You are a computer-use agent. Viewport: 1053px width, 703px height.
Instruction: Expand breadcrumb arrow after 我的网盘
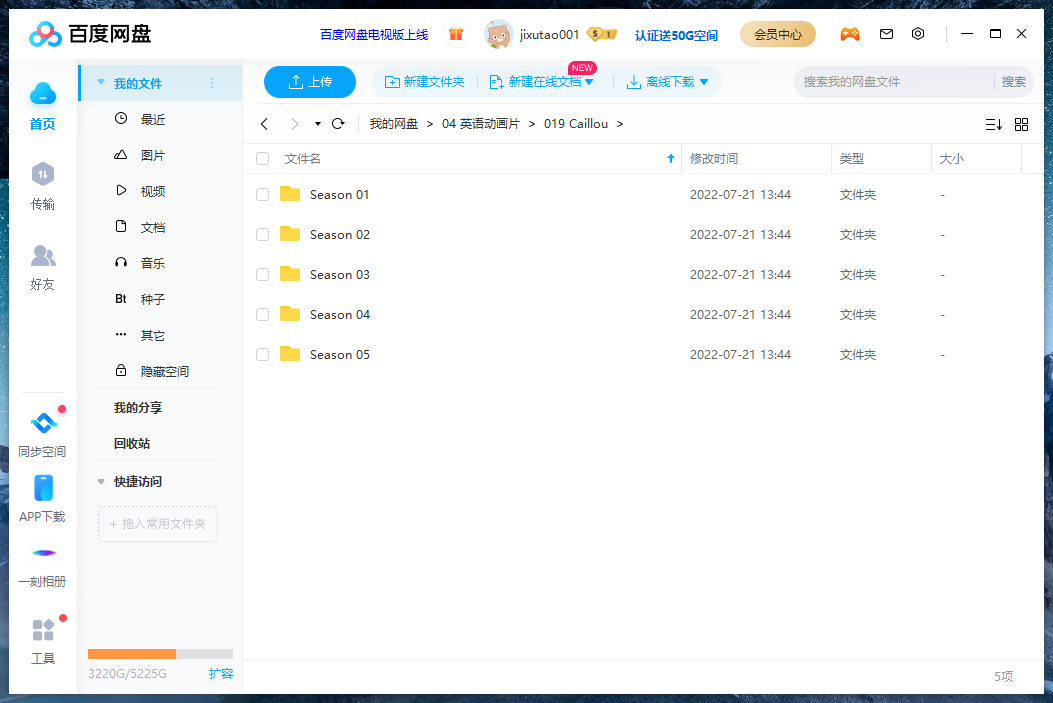pyautogui.click(x=430, y=124)
